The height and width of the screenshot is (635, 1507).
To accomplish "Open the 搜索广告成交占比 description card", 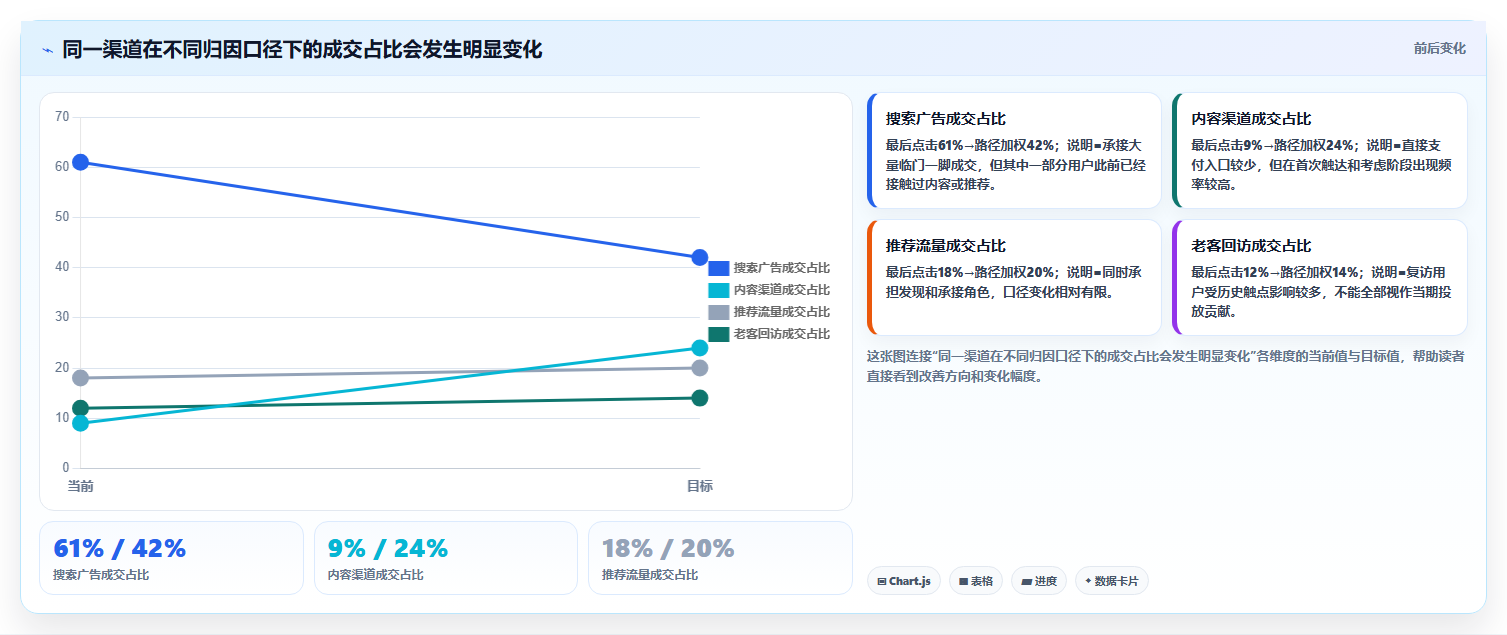I will click(x=1014, y=151).
